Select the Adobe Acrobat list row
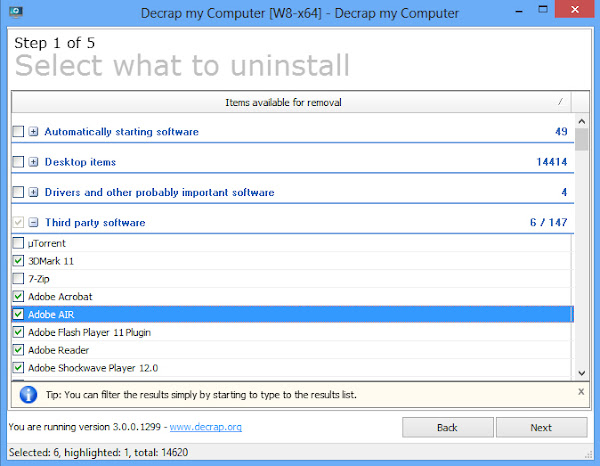Screen dimensions: 600x466 292,297
